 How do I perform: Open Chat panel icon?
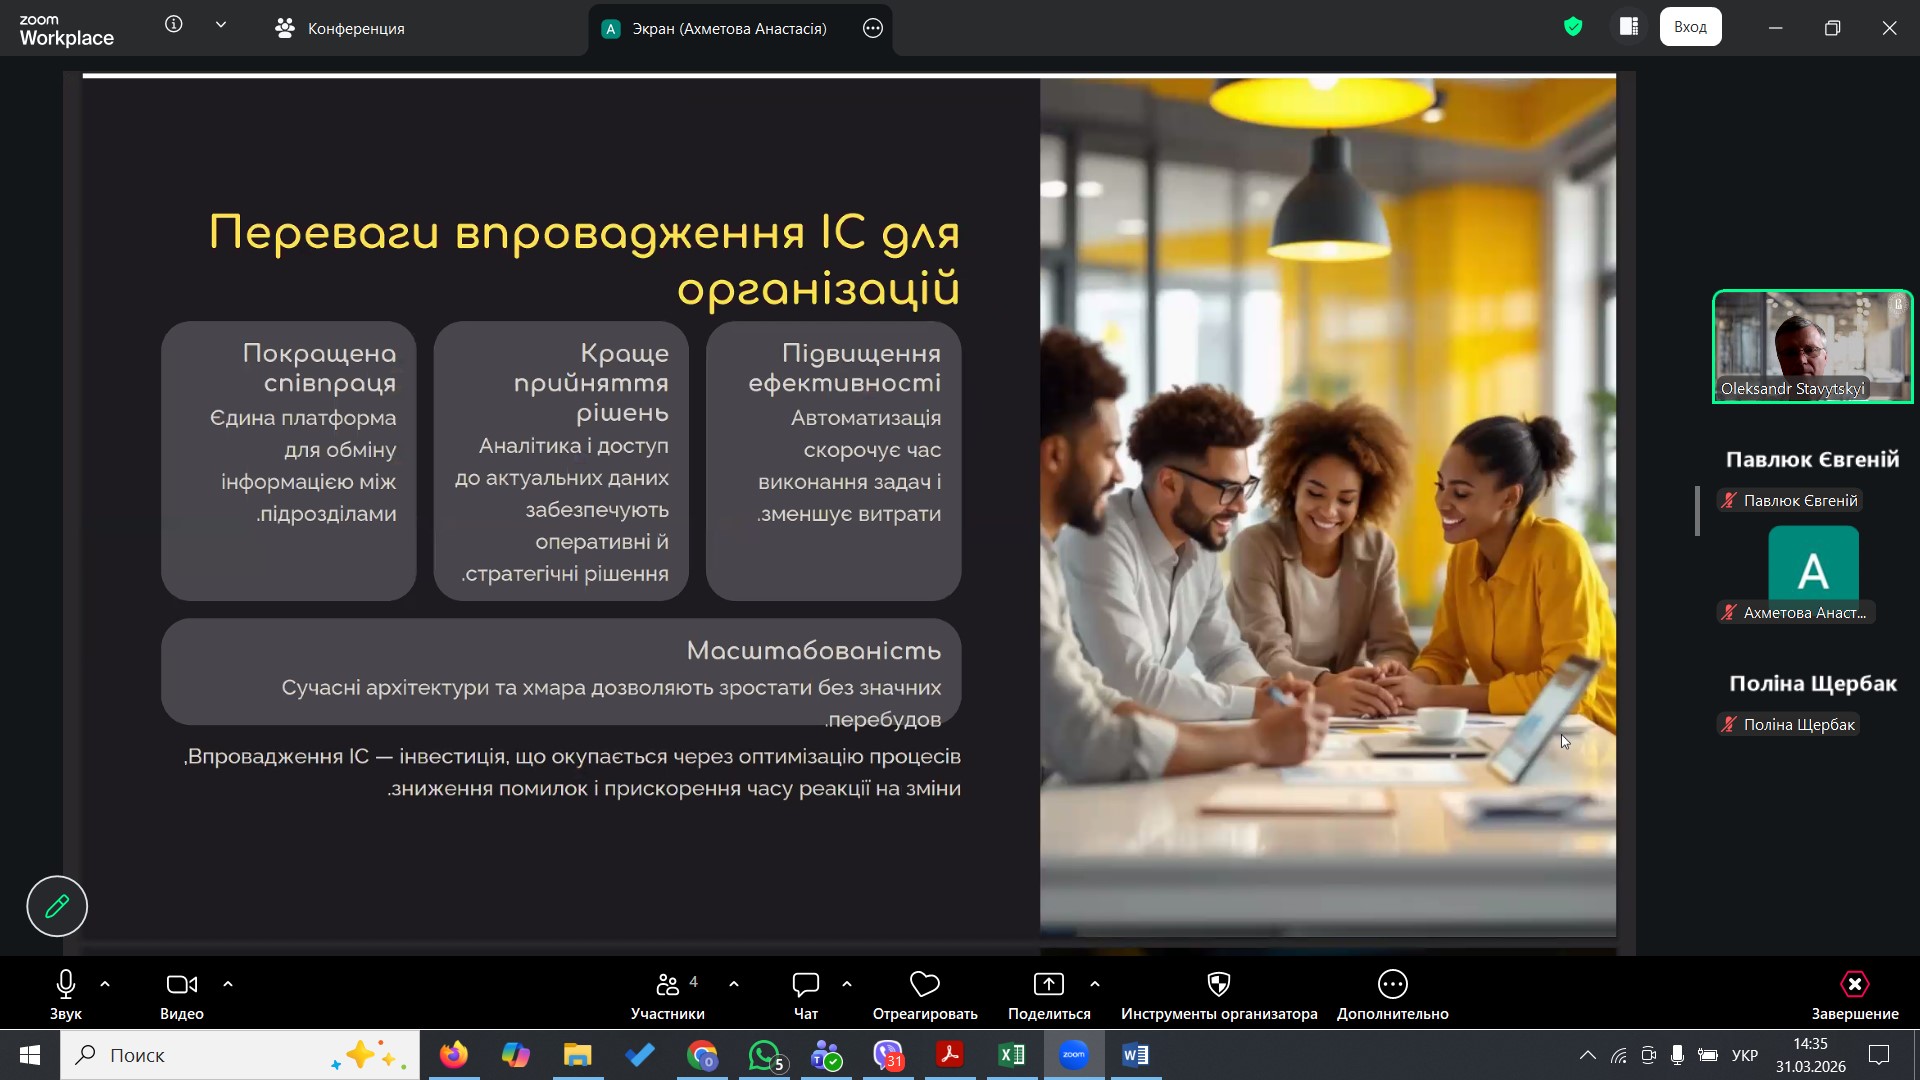pyautogui.click(x=805, y=985)
